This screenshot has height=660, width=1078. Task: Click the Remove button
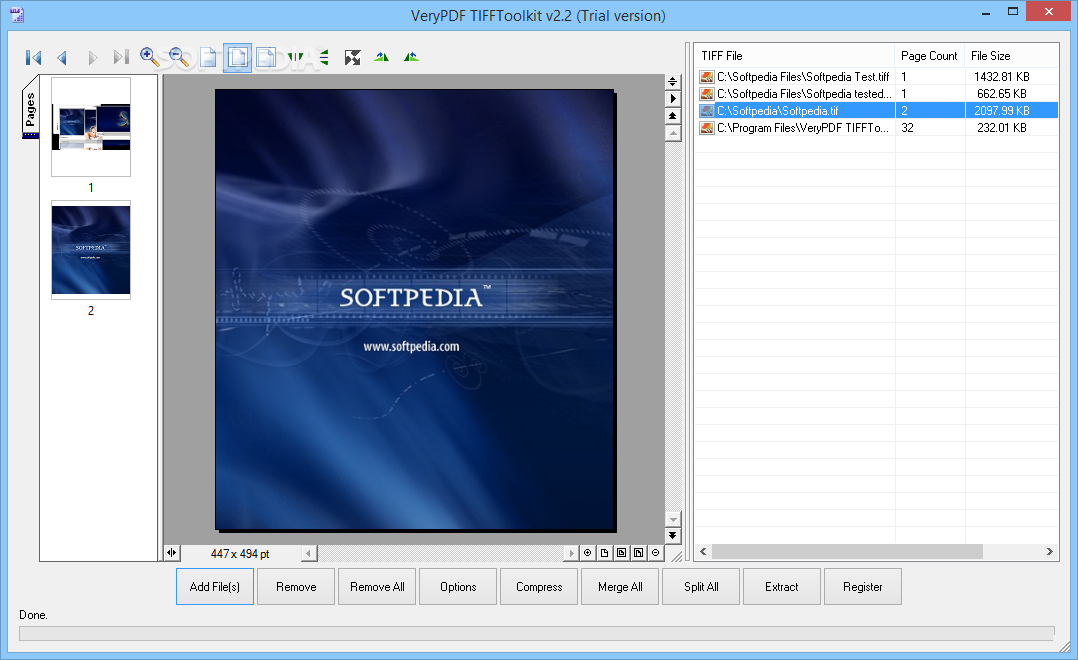pyautogui.click(x=296, y=586)
